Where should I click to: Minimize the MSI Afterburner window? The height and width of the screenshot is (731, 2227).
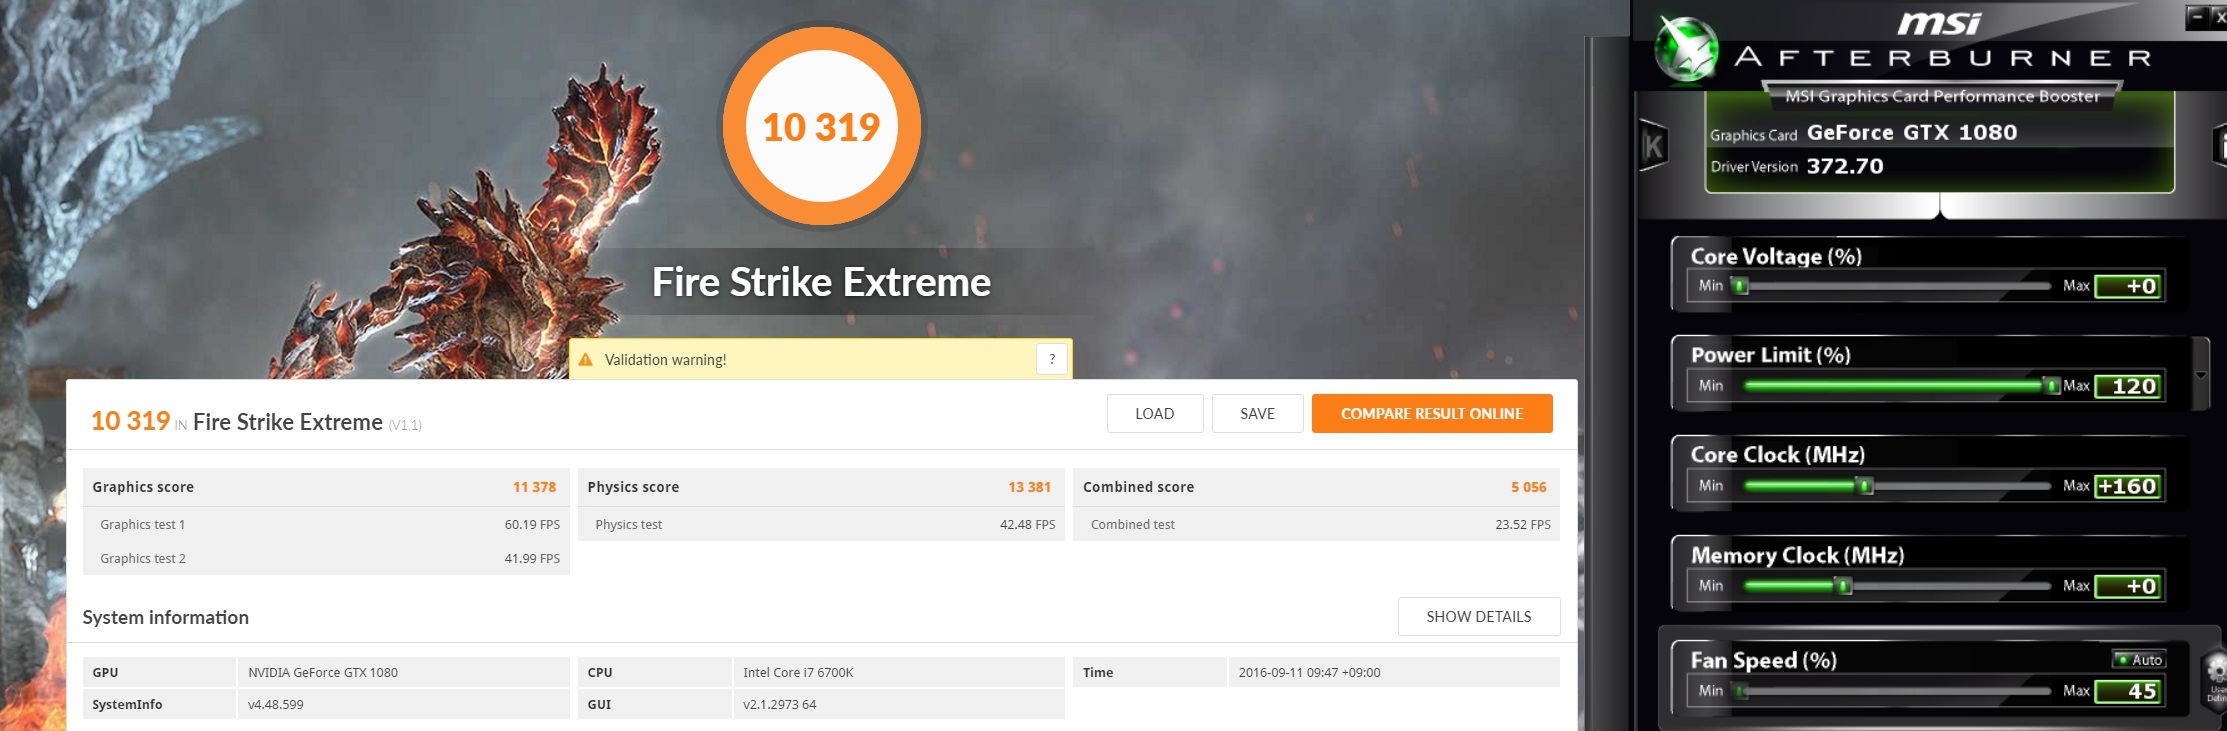2197,16
